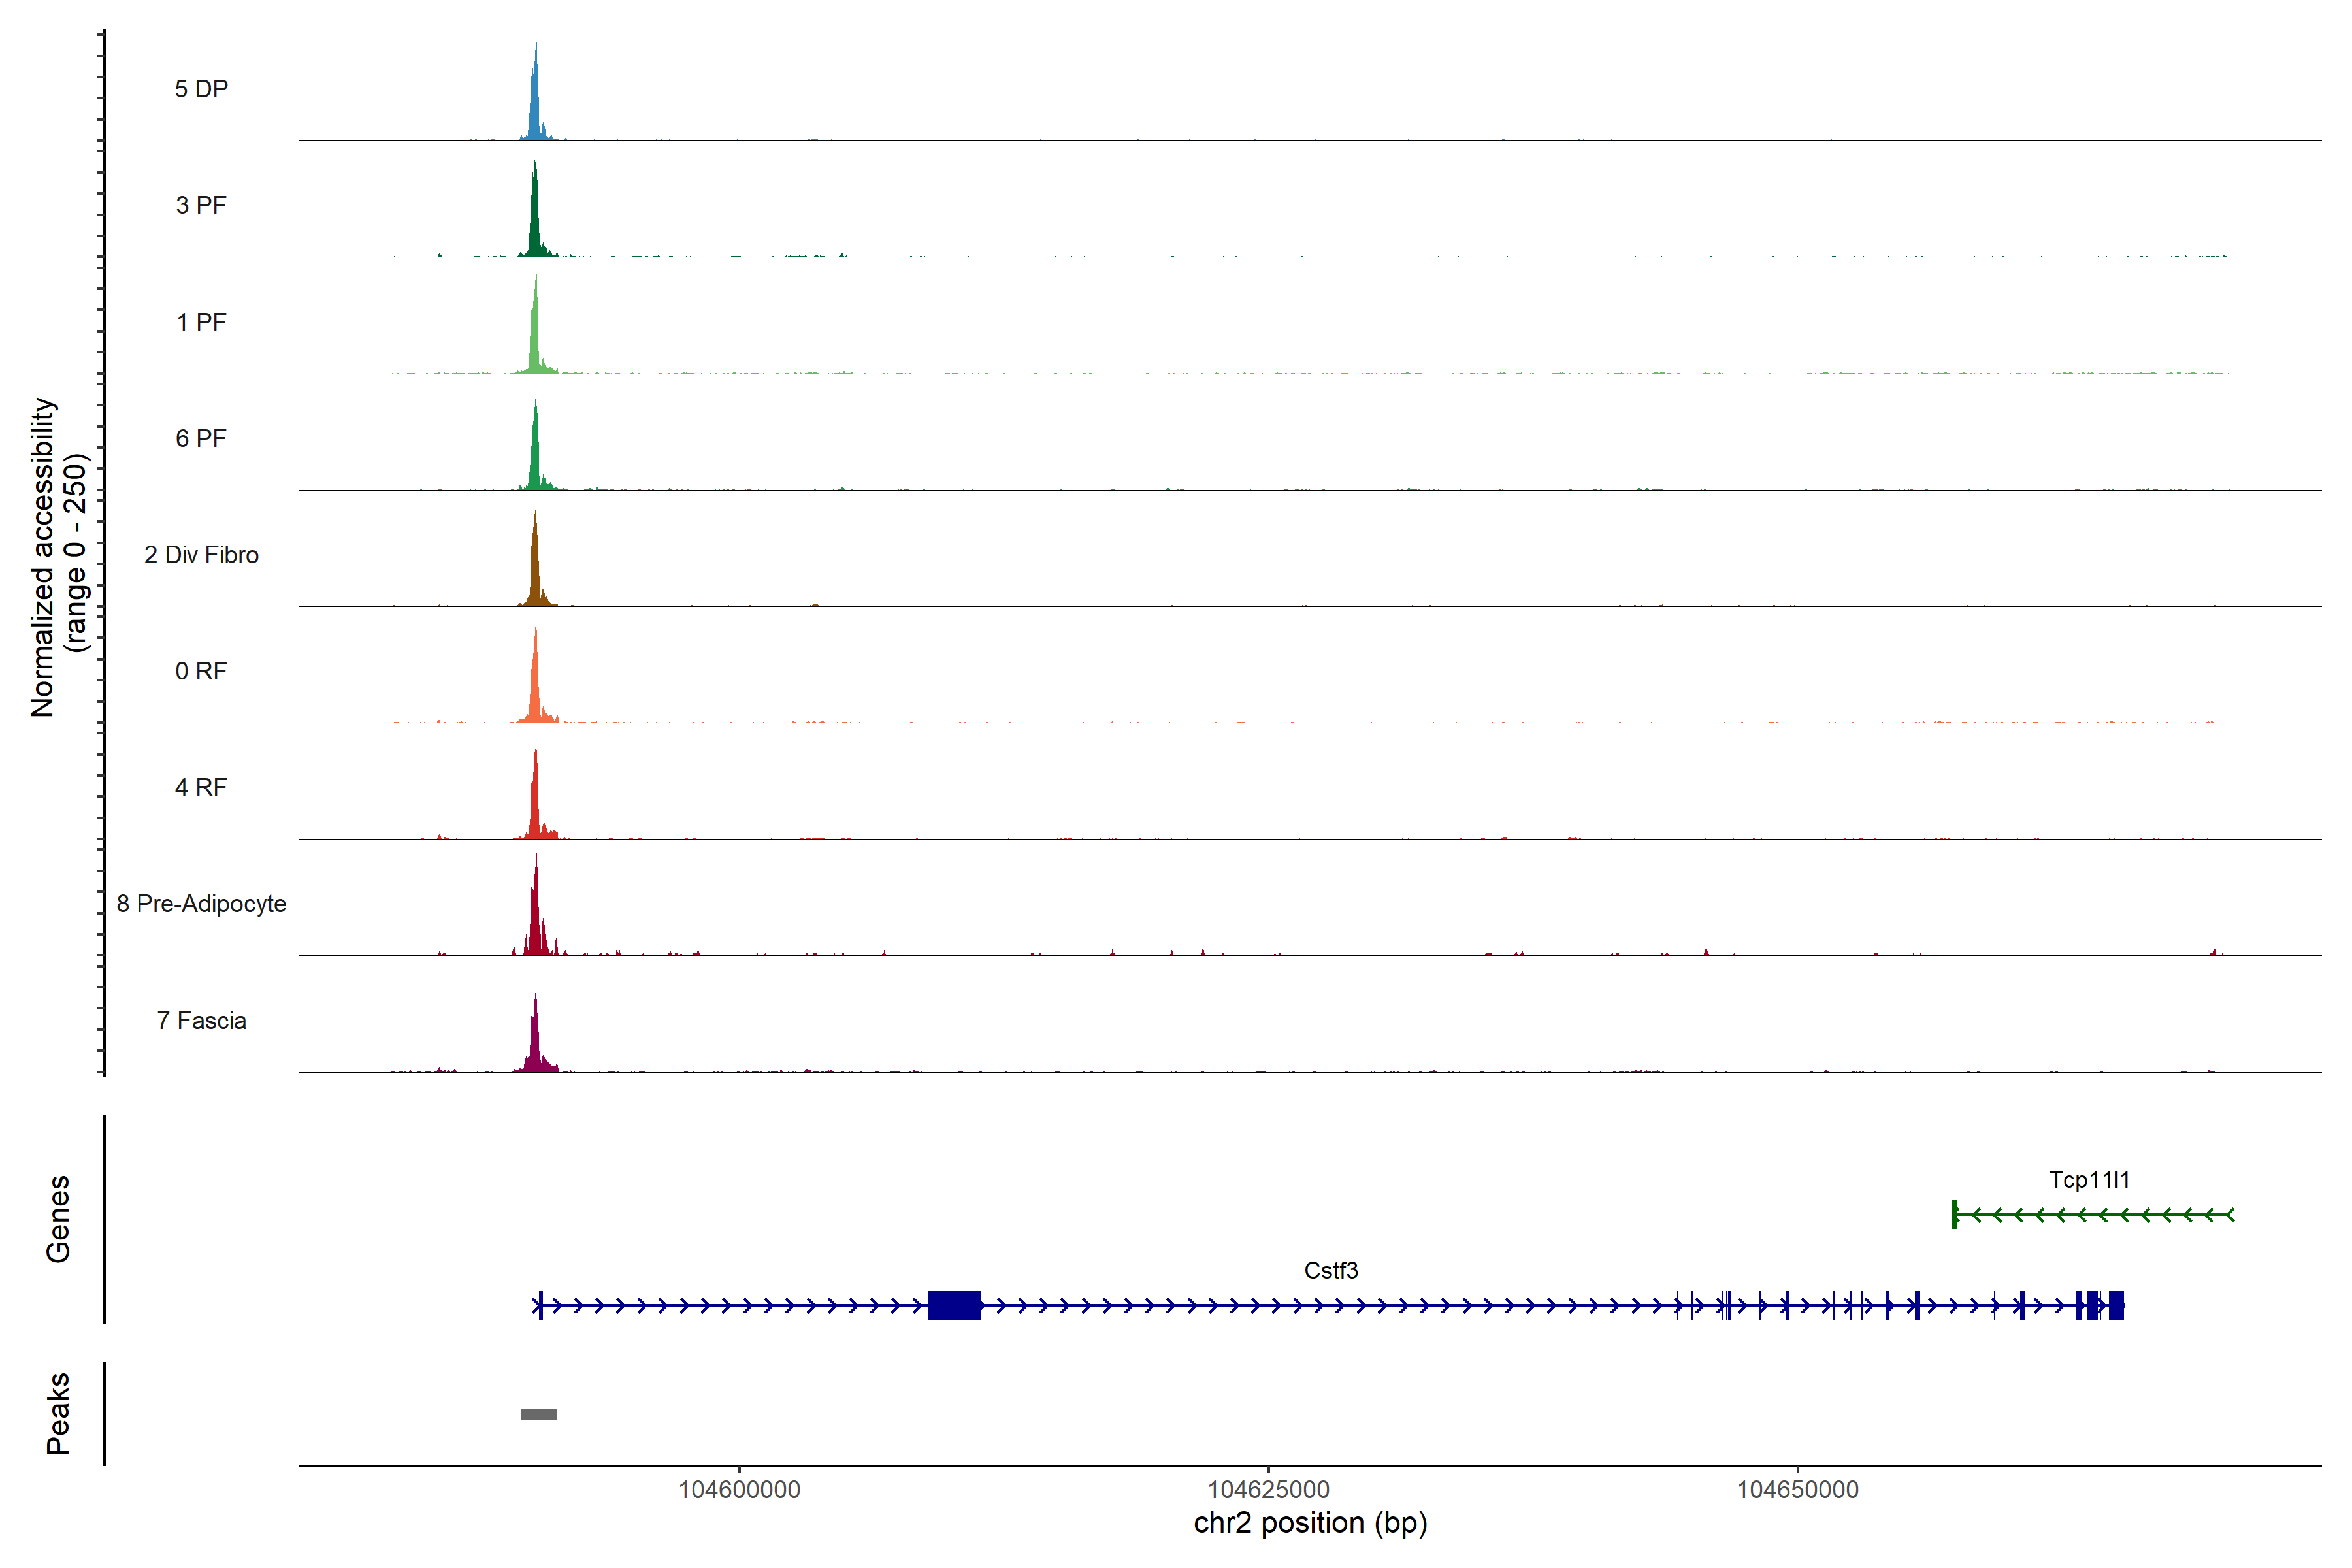
Task: Click the 104650000 axis tick label
Action: (x=1797, y=1490)
